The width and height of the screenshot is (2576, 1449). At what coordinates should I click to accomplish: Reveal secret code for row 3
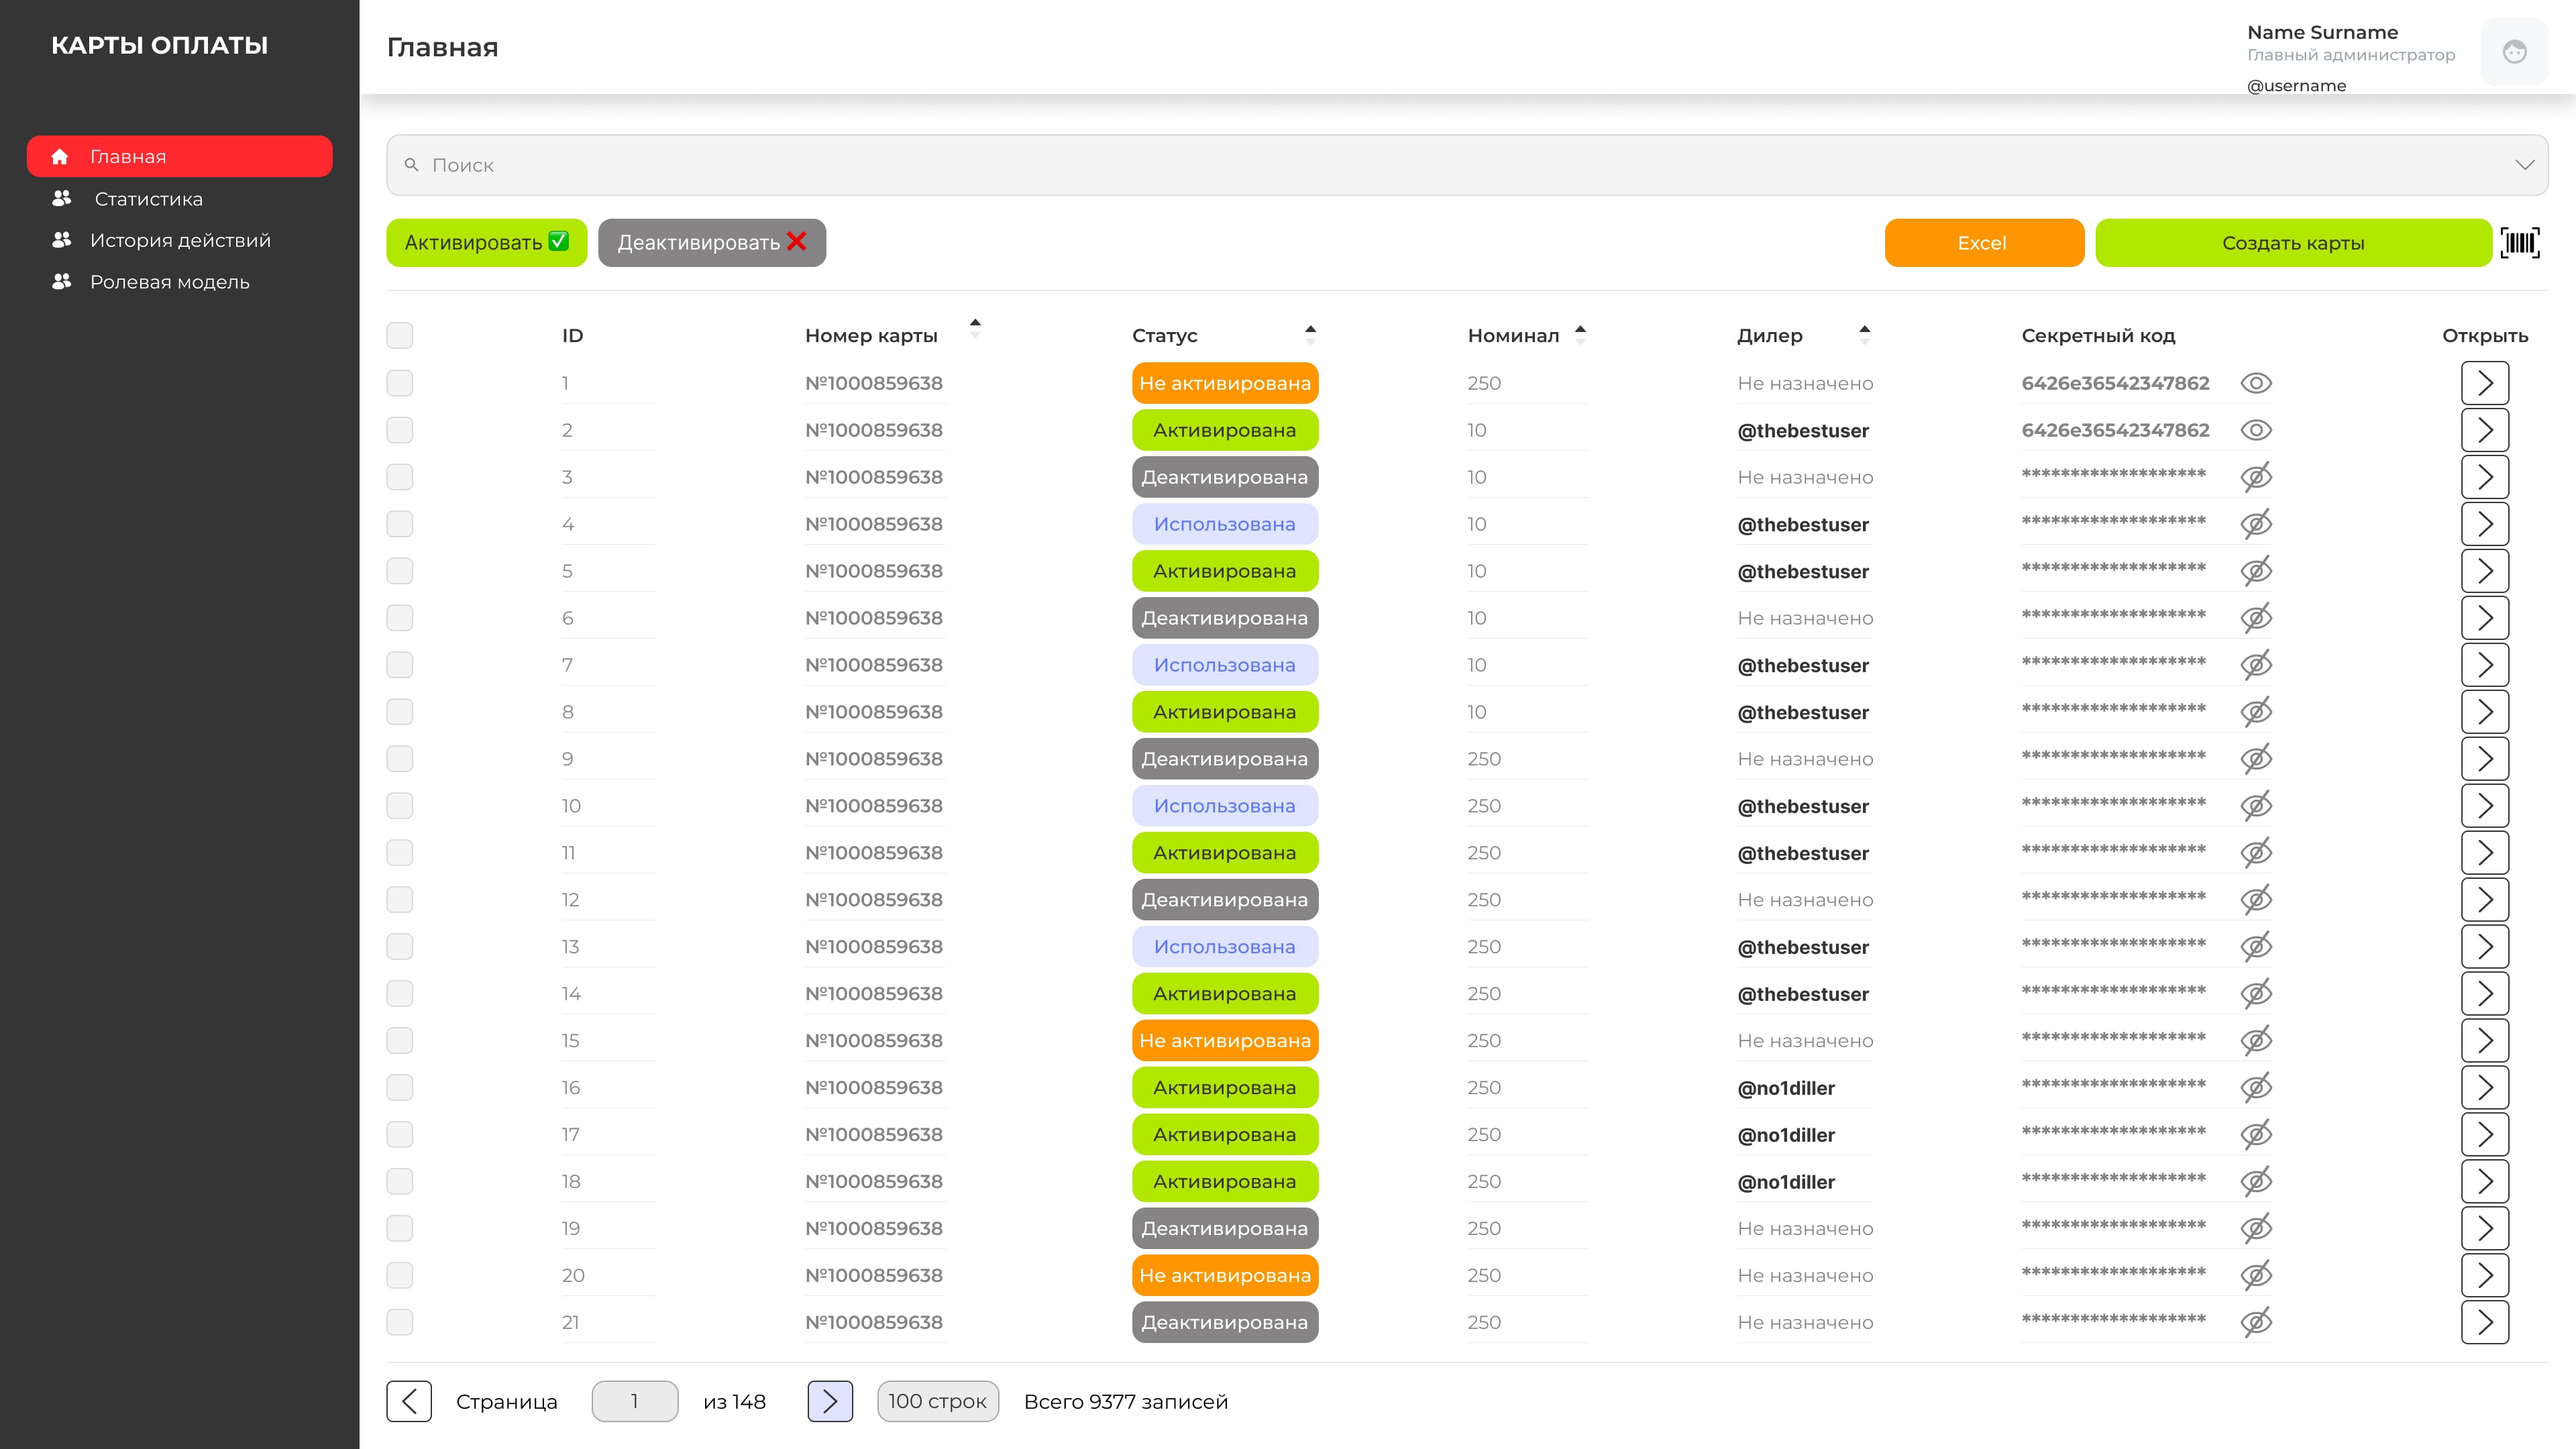[2256, 477]
